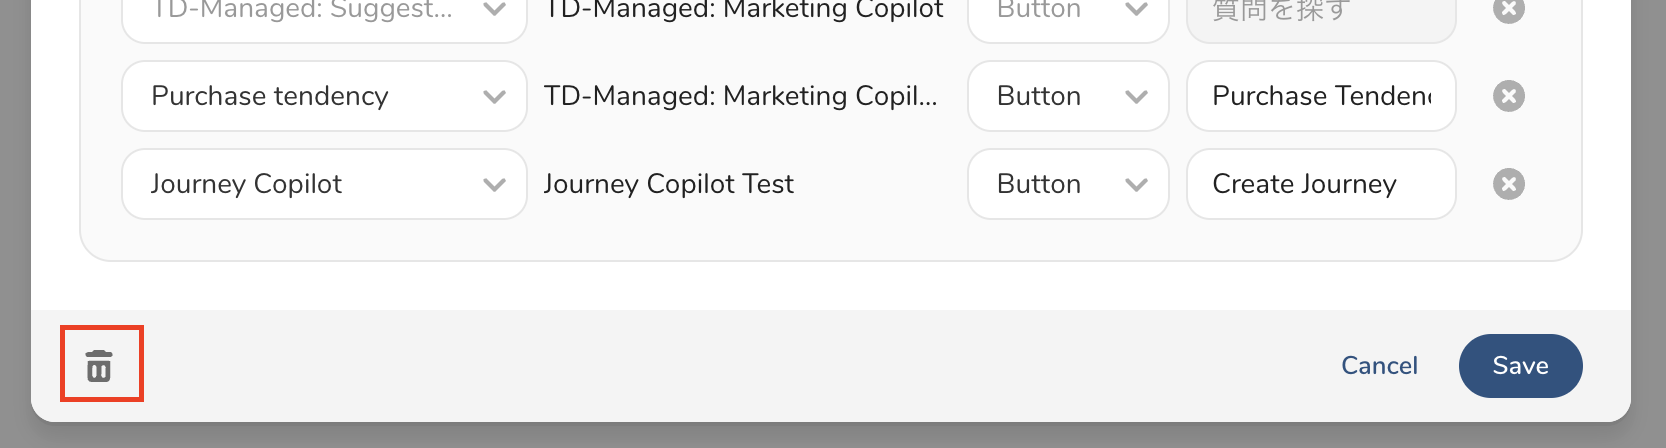Screen dimensions: 1666x448
Task: Click the Japanese placeholder input in top row
Action: click(1320, 14)
